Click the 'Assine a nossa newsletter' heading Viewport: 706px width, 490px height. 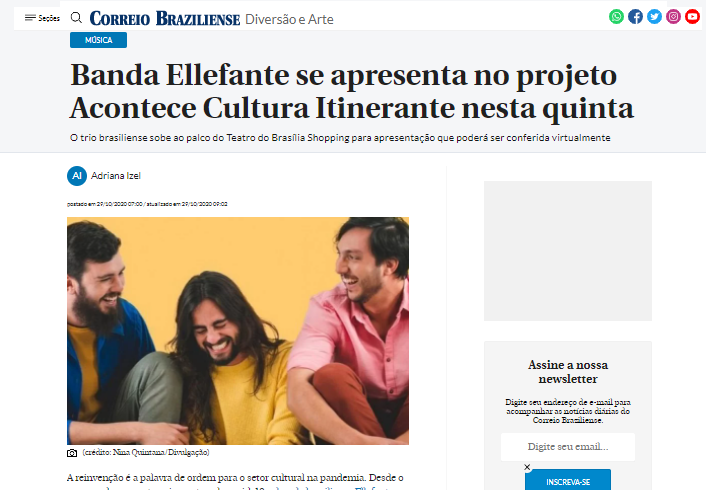pos(568,372)
